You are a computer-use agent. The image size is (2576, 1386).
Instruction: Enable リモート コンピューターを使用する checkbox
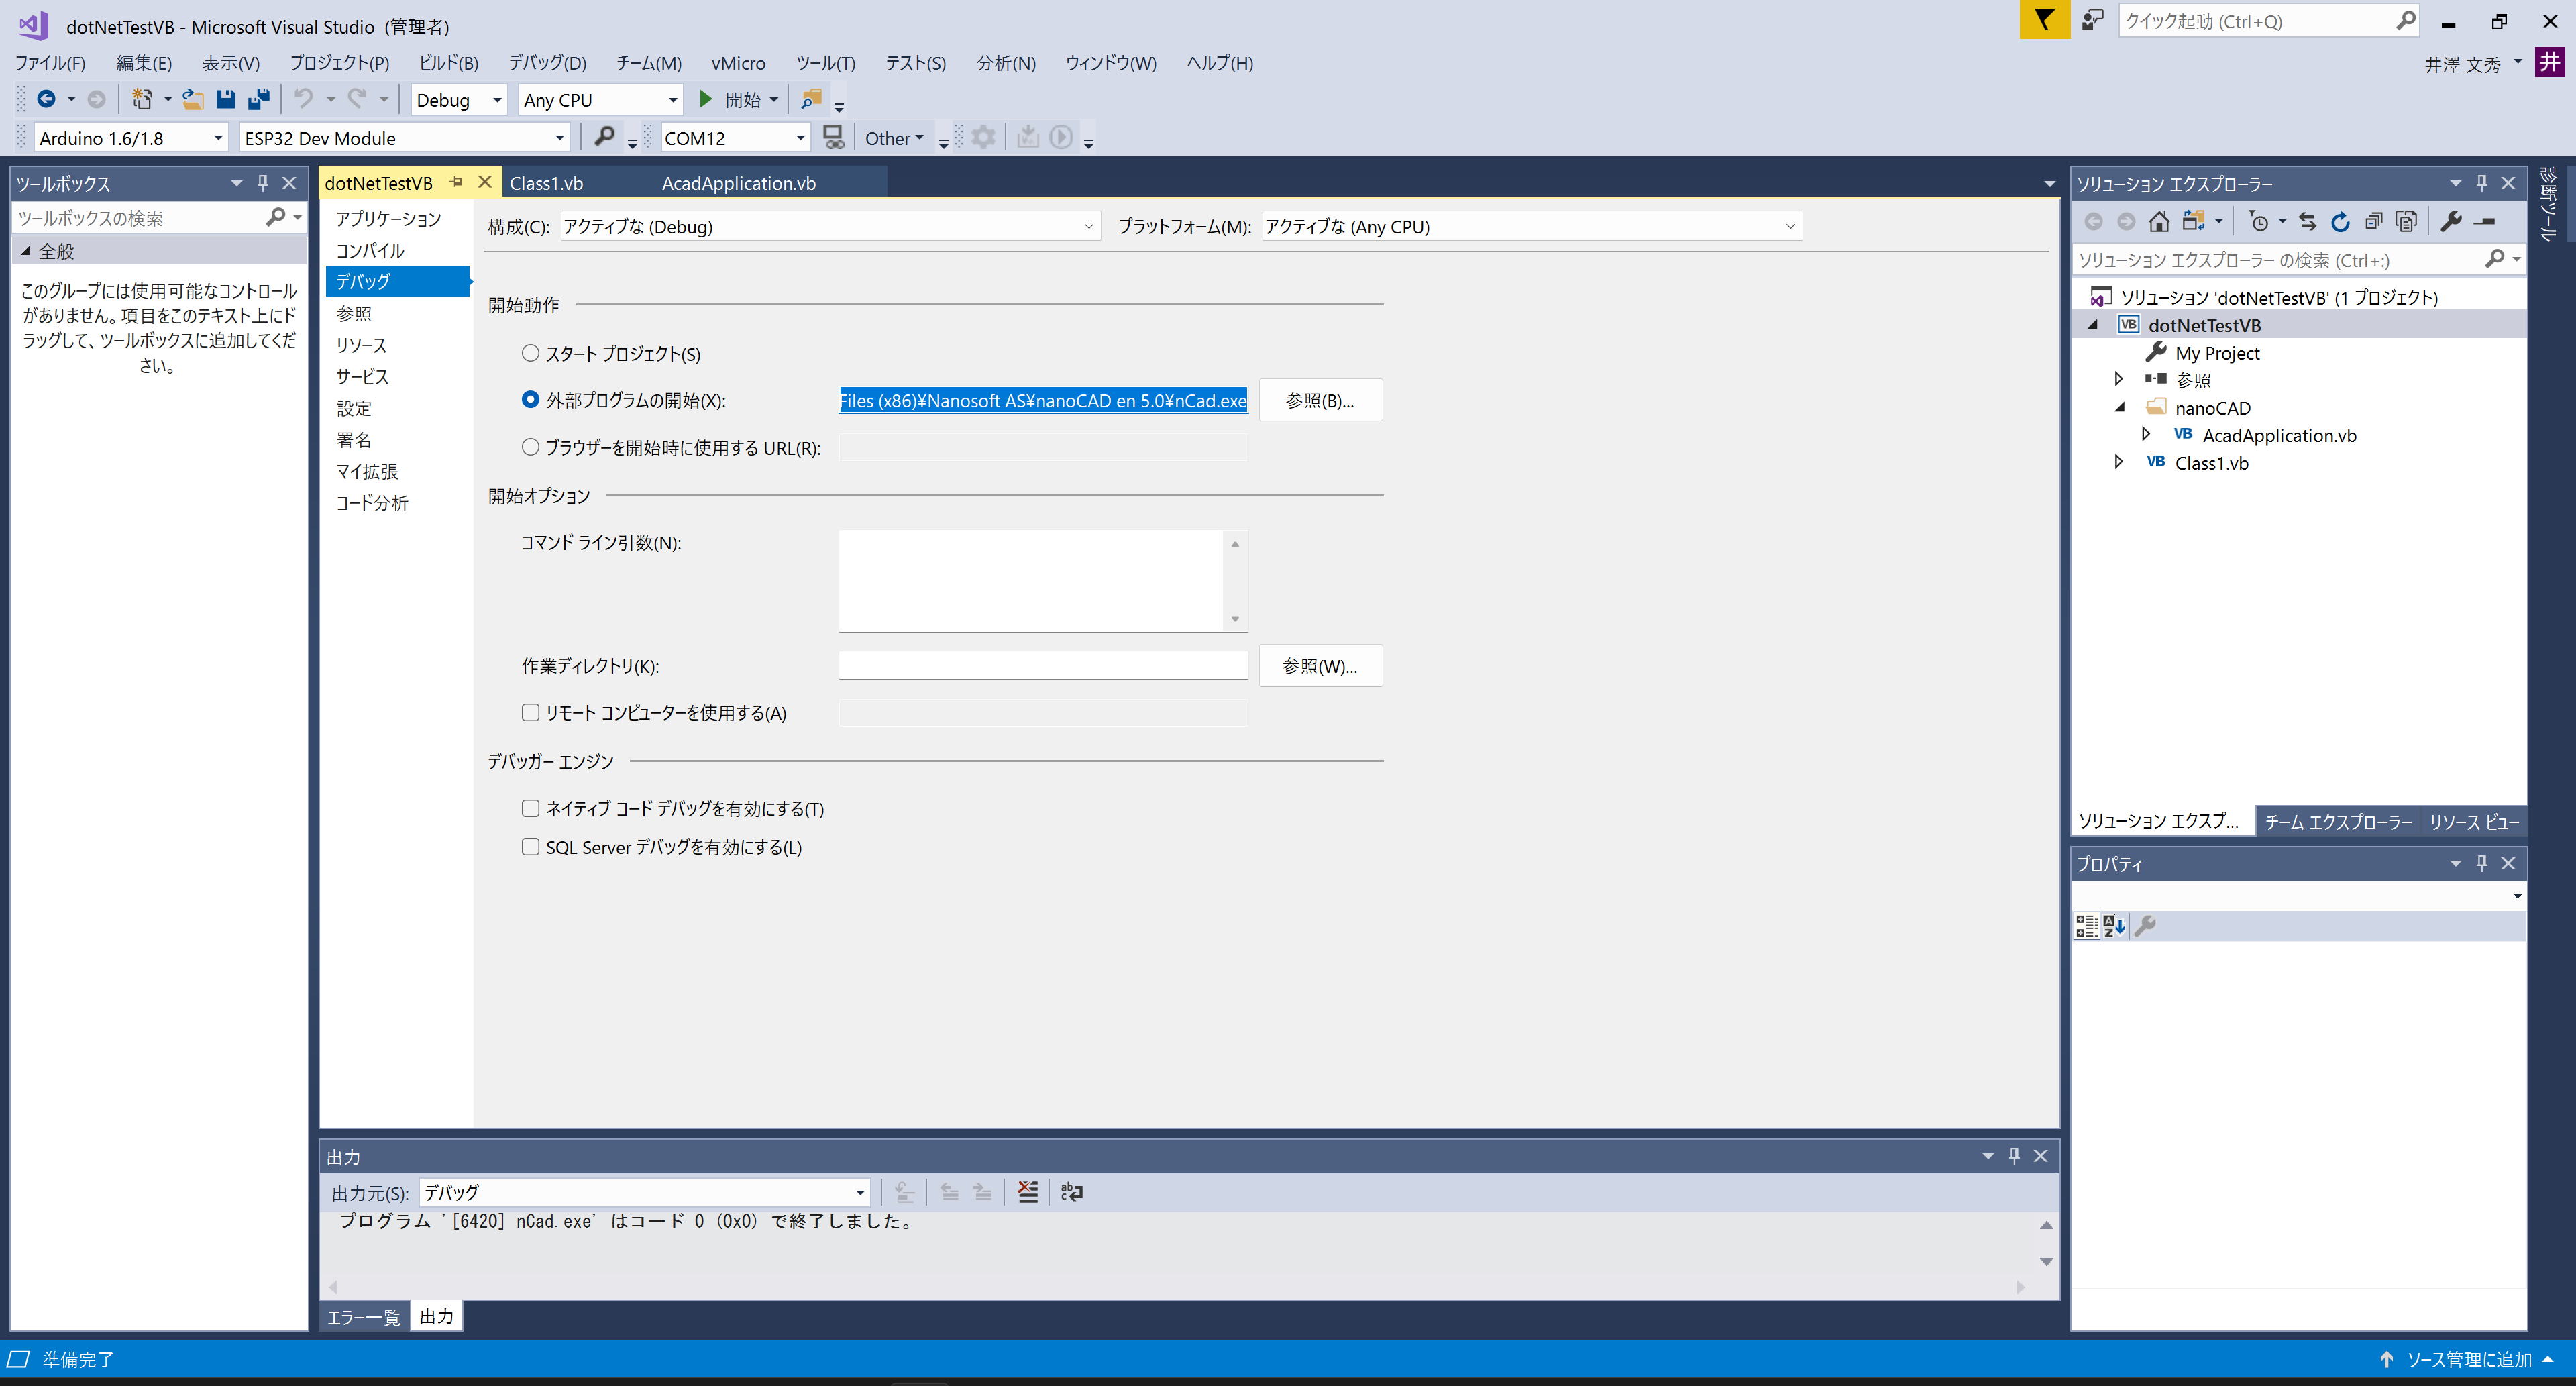click(x=531, y=713)
